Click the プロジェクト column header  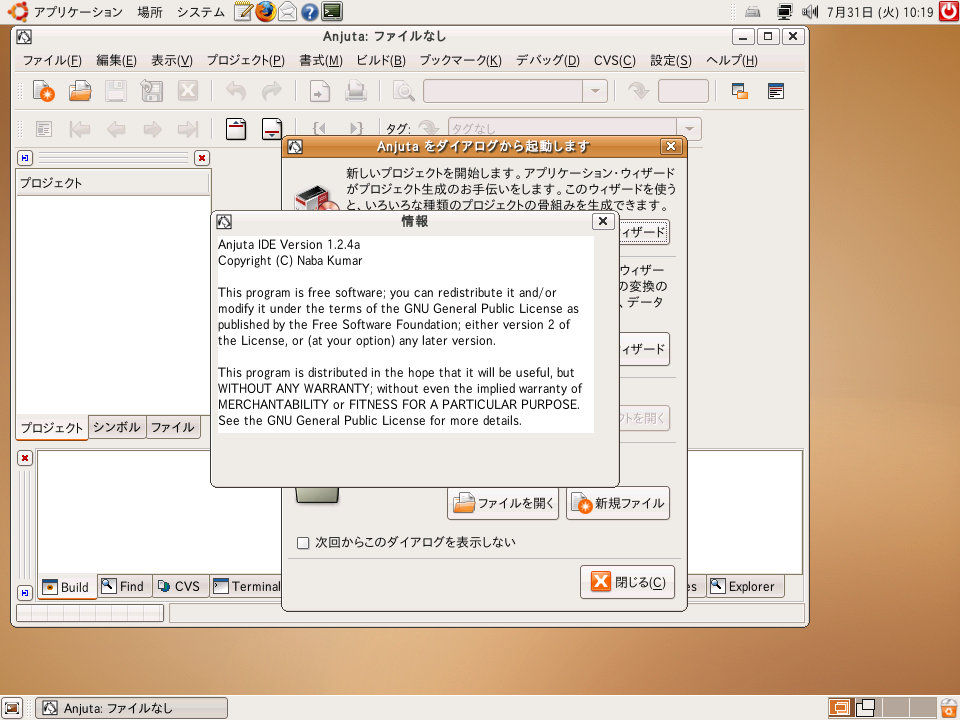112,183
